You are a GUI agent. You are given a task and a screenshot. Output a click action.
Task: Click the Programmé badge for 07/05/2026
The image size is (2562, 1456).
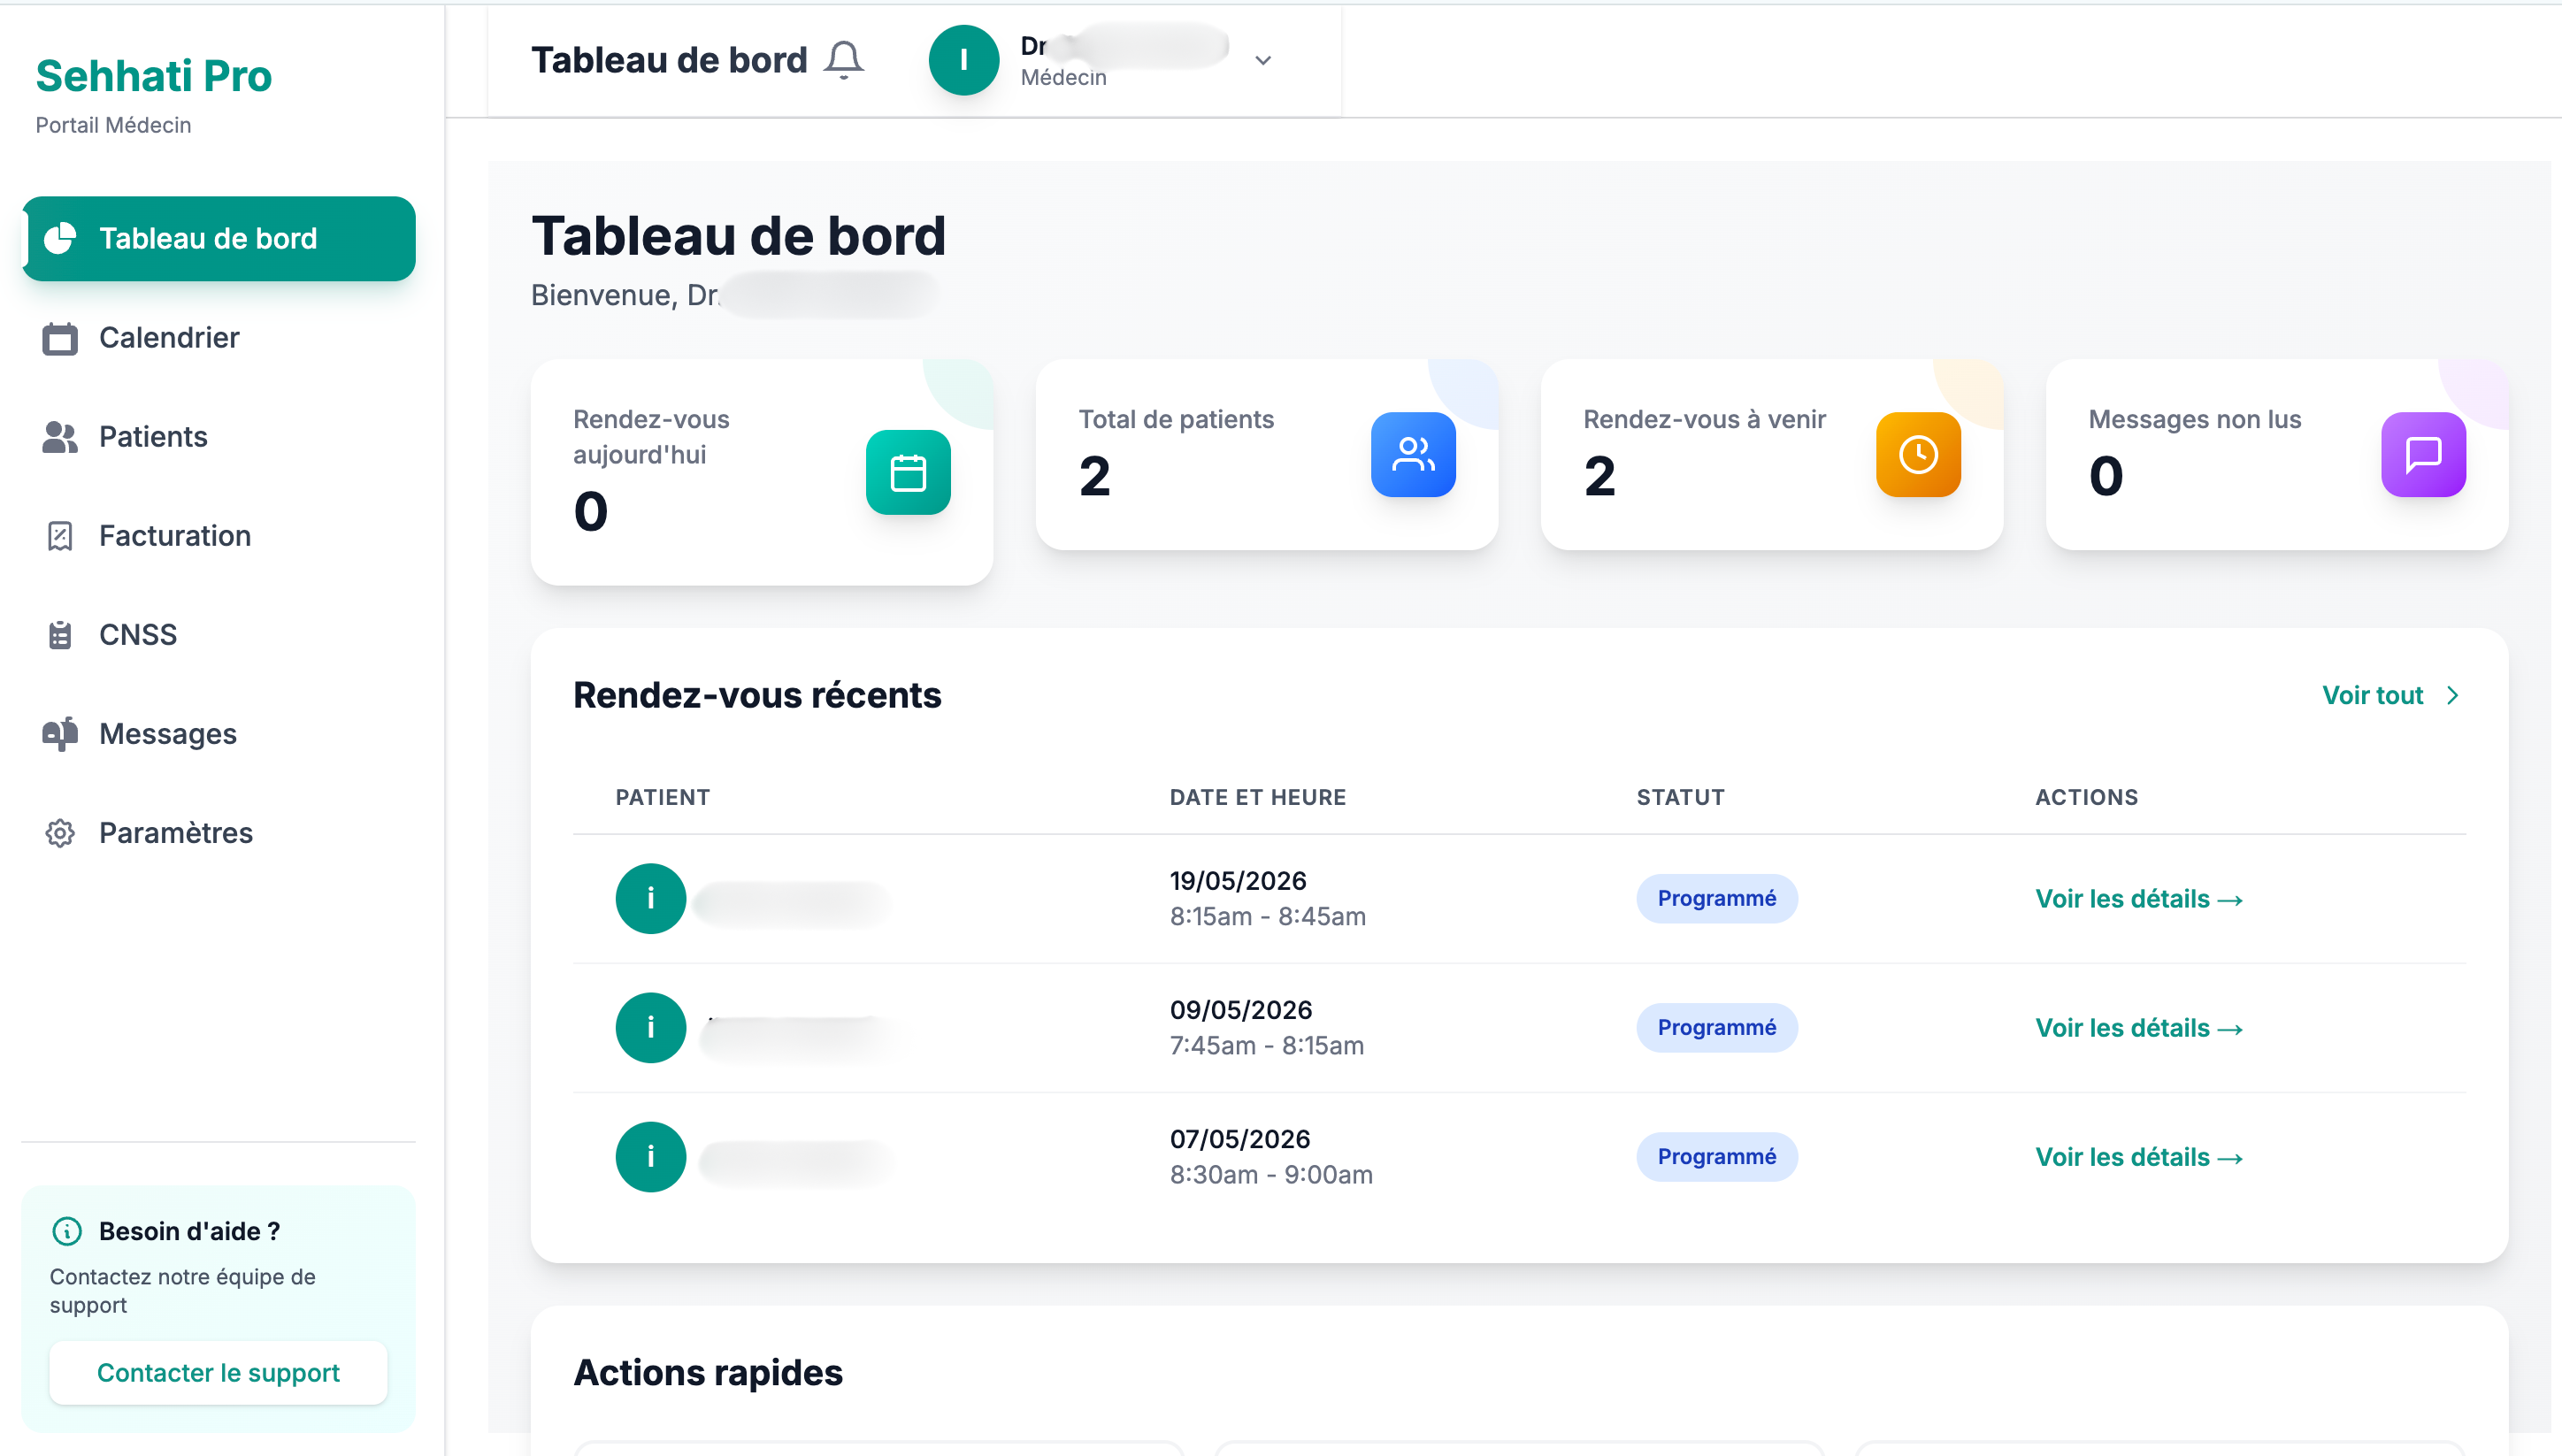(1717, 1157)
